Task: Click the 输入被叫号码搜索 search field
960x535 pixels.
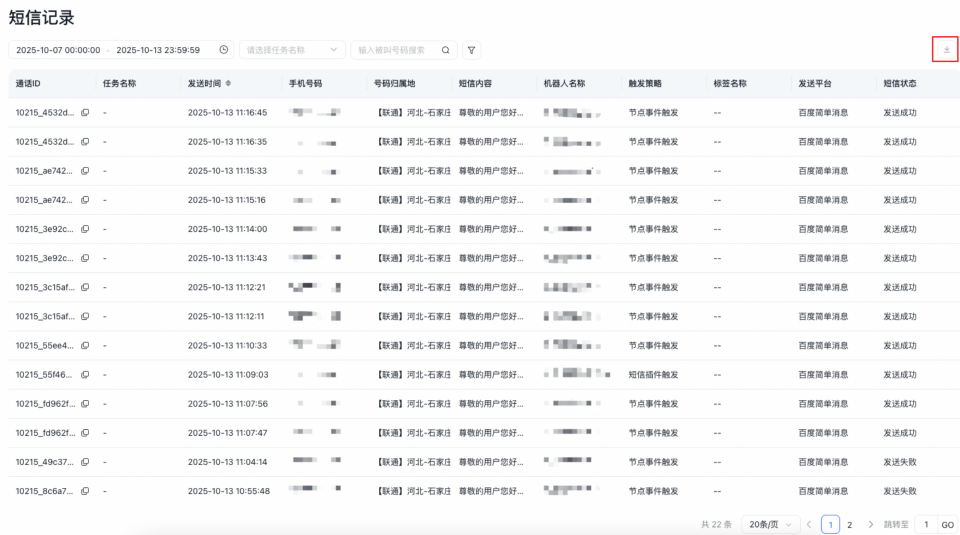Action: pos(395,50)
